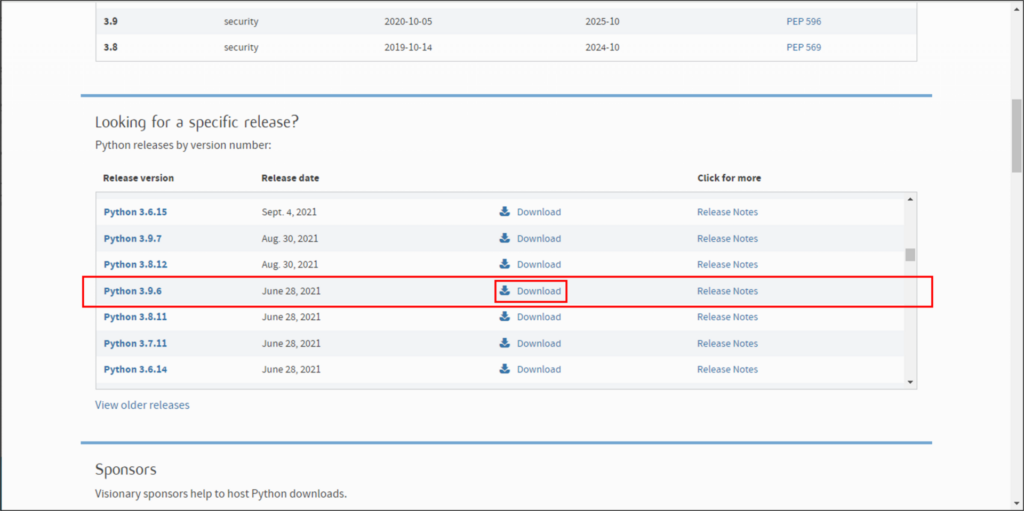Click download icon for Python 3.9.6
This screenshot has width=1024, height=511.
point(505,291)
